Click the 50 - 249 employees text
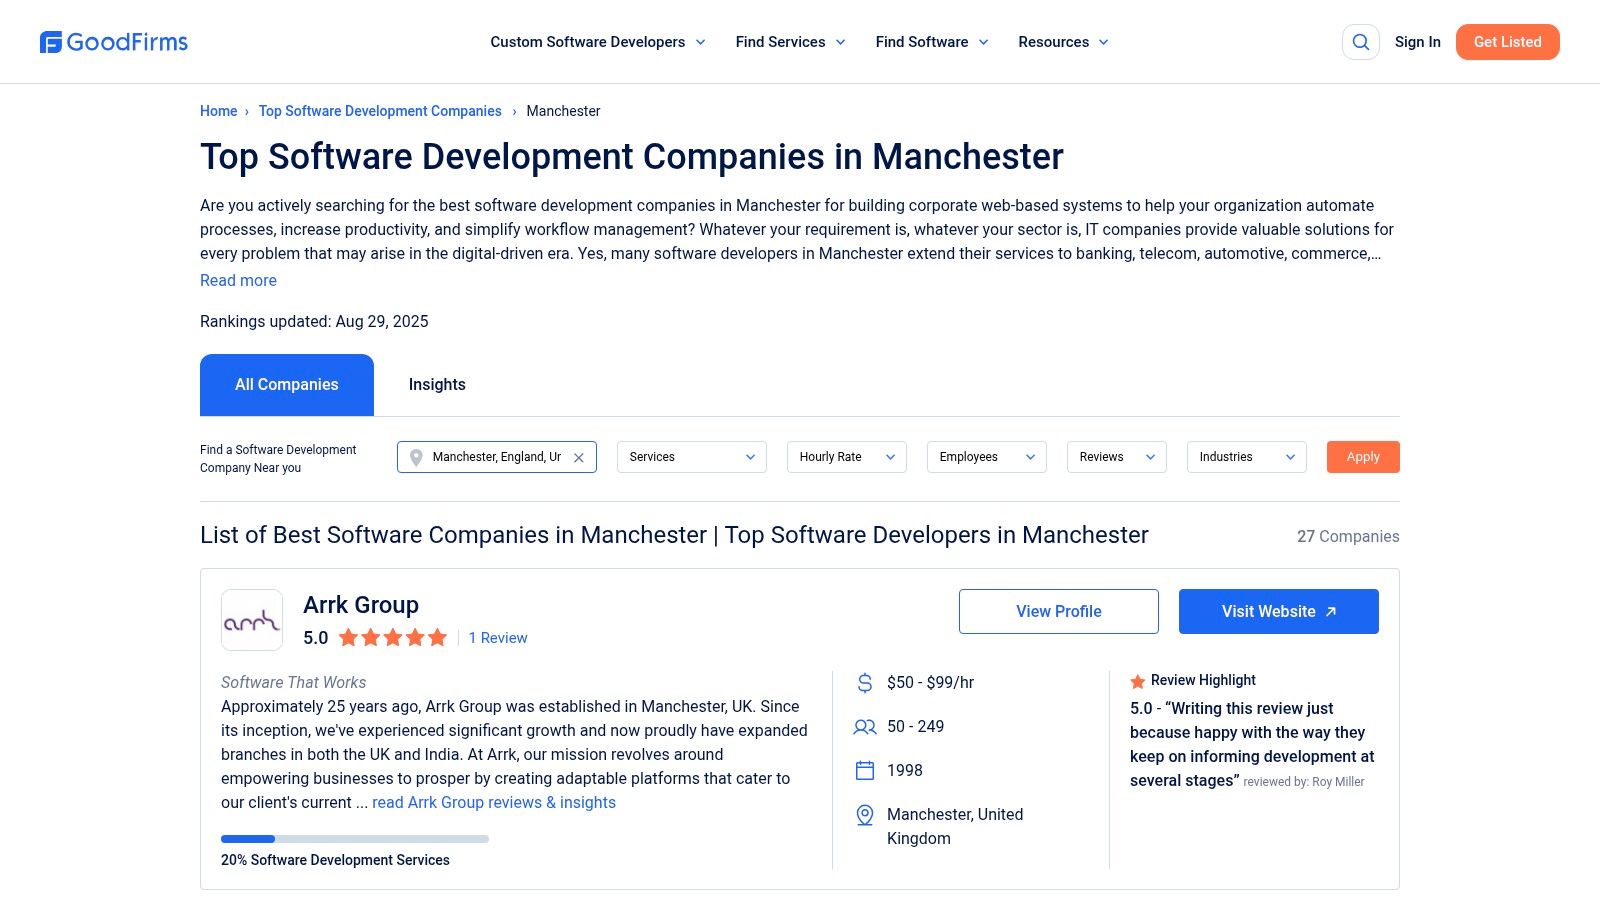 (915, 727)
